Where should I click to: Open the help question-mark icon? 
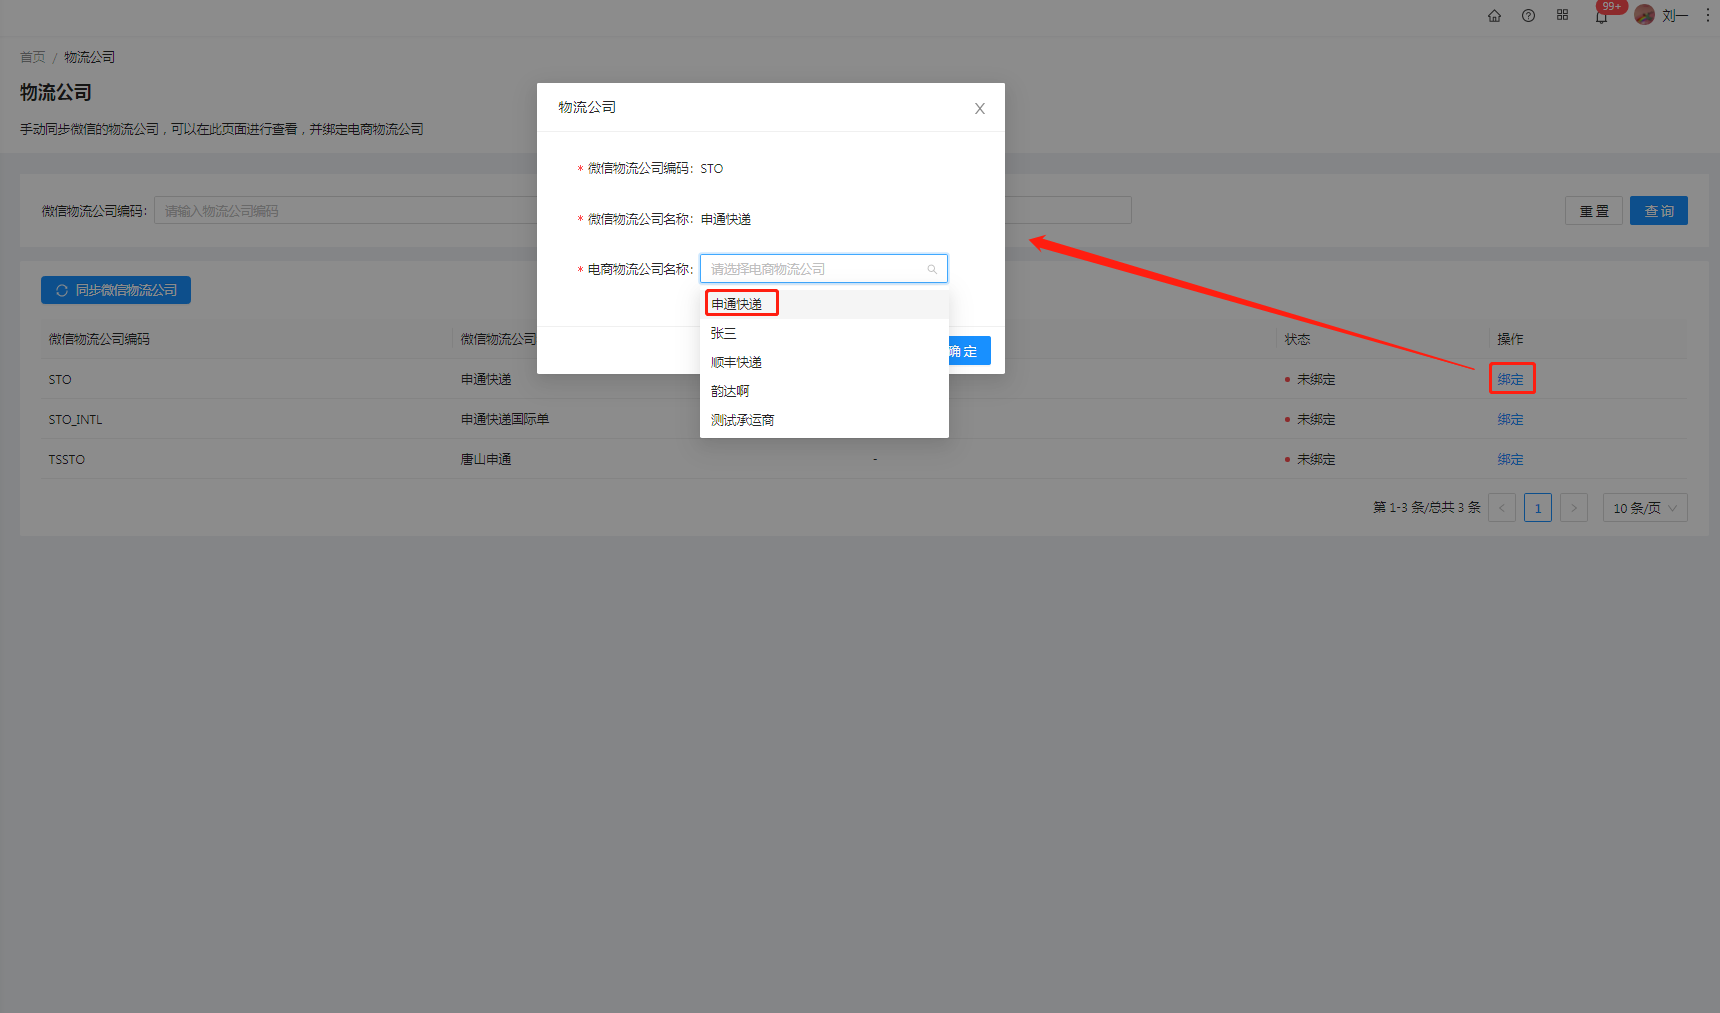pyautogui.click(x=1528, y=16)
